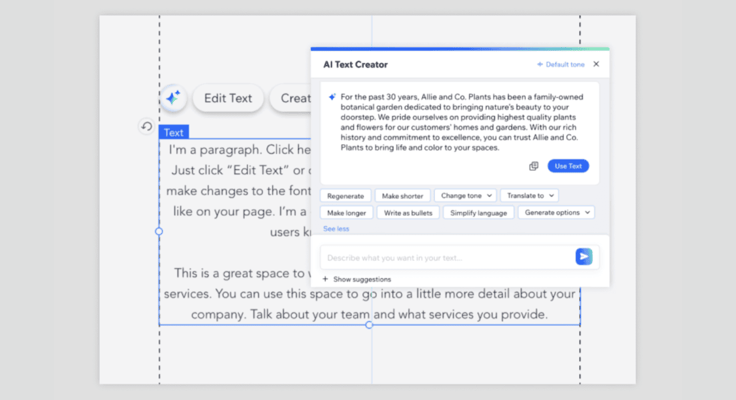The width and height of the screenshot is (736, 400).
Task: Click the Make shorter button
Action: (x=403, y=196)
